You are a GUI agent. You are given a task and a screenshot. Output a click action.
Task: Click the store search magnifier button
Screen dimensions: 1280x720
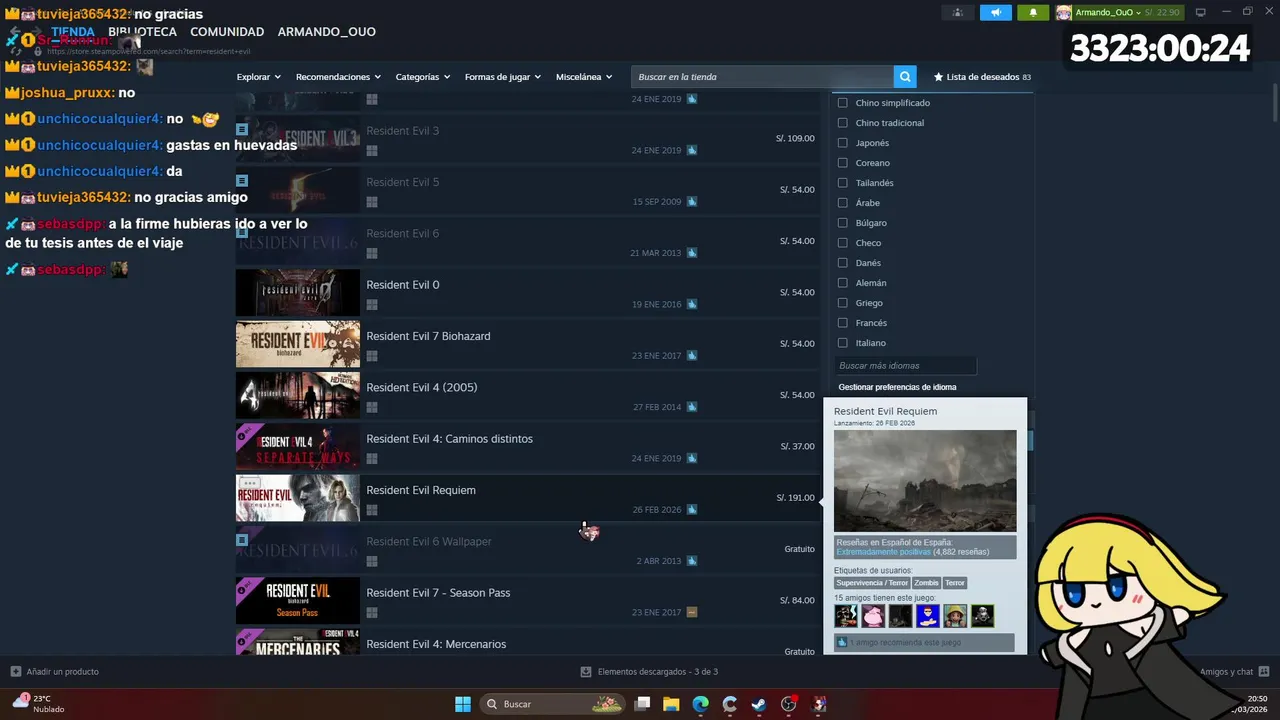[x=905, y=77]
